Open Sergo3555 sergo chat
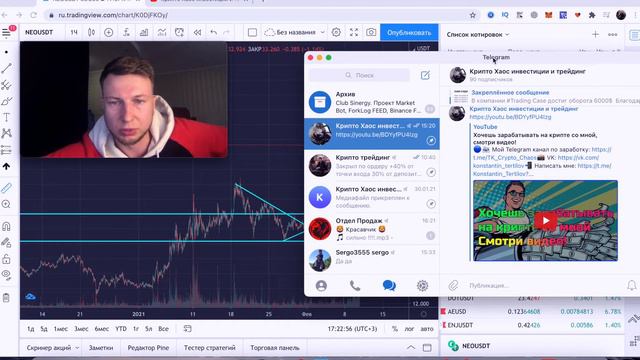Screen dimensions: 640x360 pyautogui.click(x=372, y=260)
